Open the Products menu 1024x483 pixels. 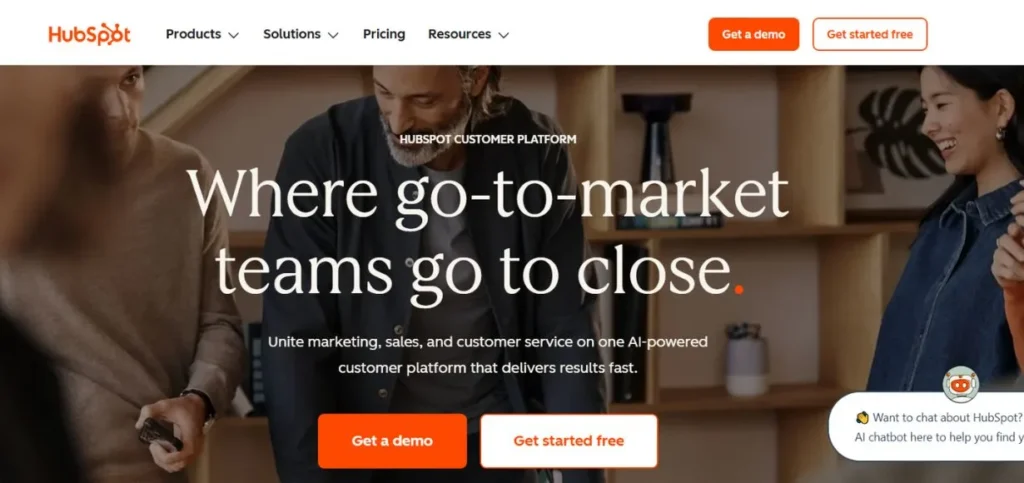coord(202,34)
